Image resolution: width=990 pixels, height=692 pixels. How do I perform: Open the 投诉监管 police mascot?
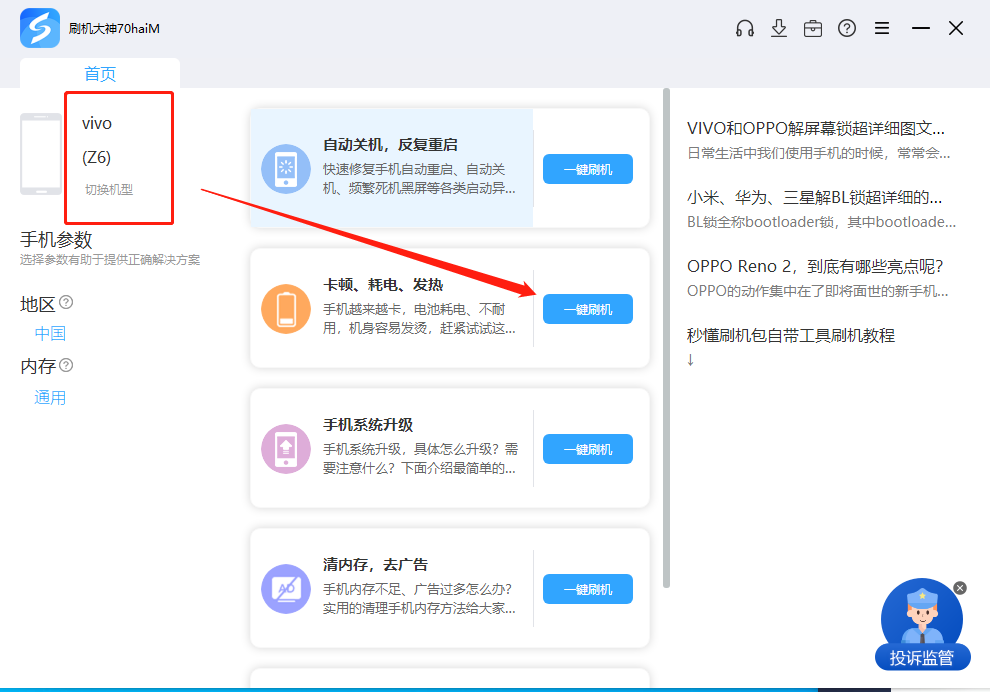(x=922, y=624)
